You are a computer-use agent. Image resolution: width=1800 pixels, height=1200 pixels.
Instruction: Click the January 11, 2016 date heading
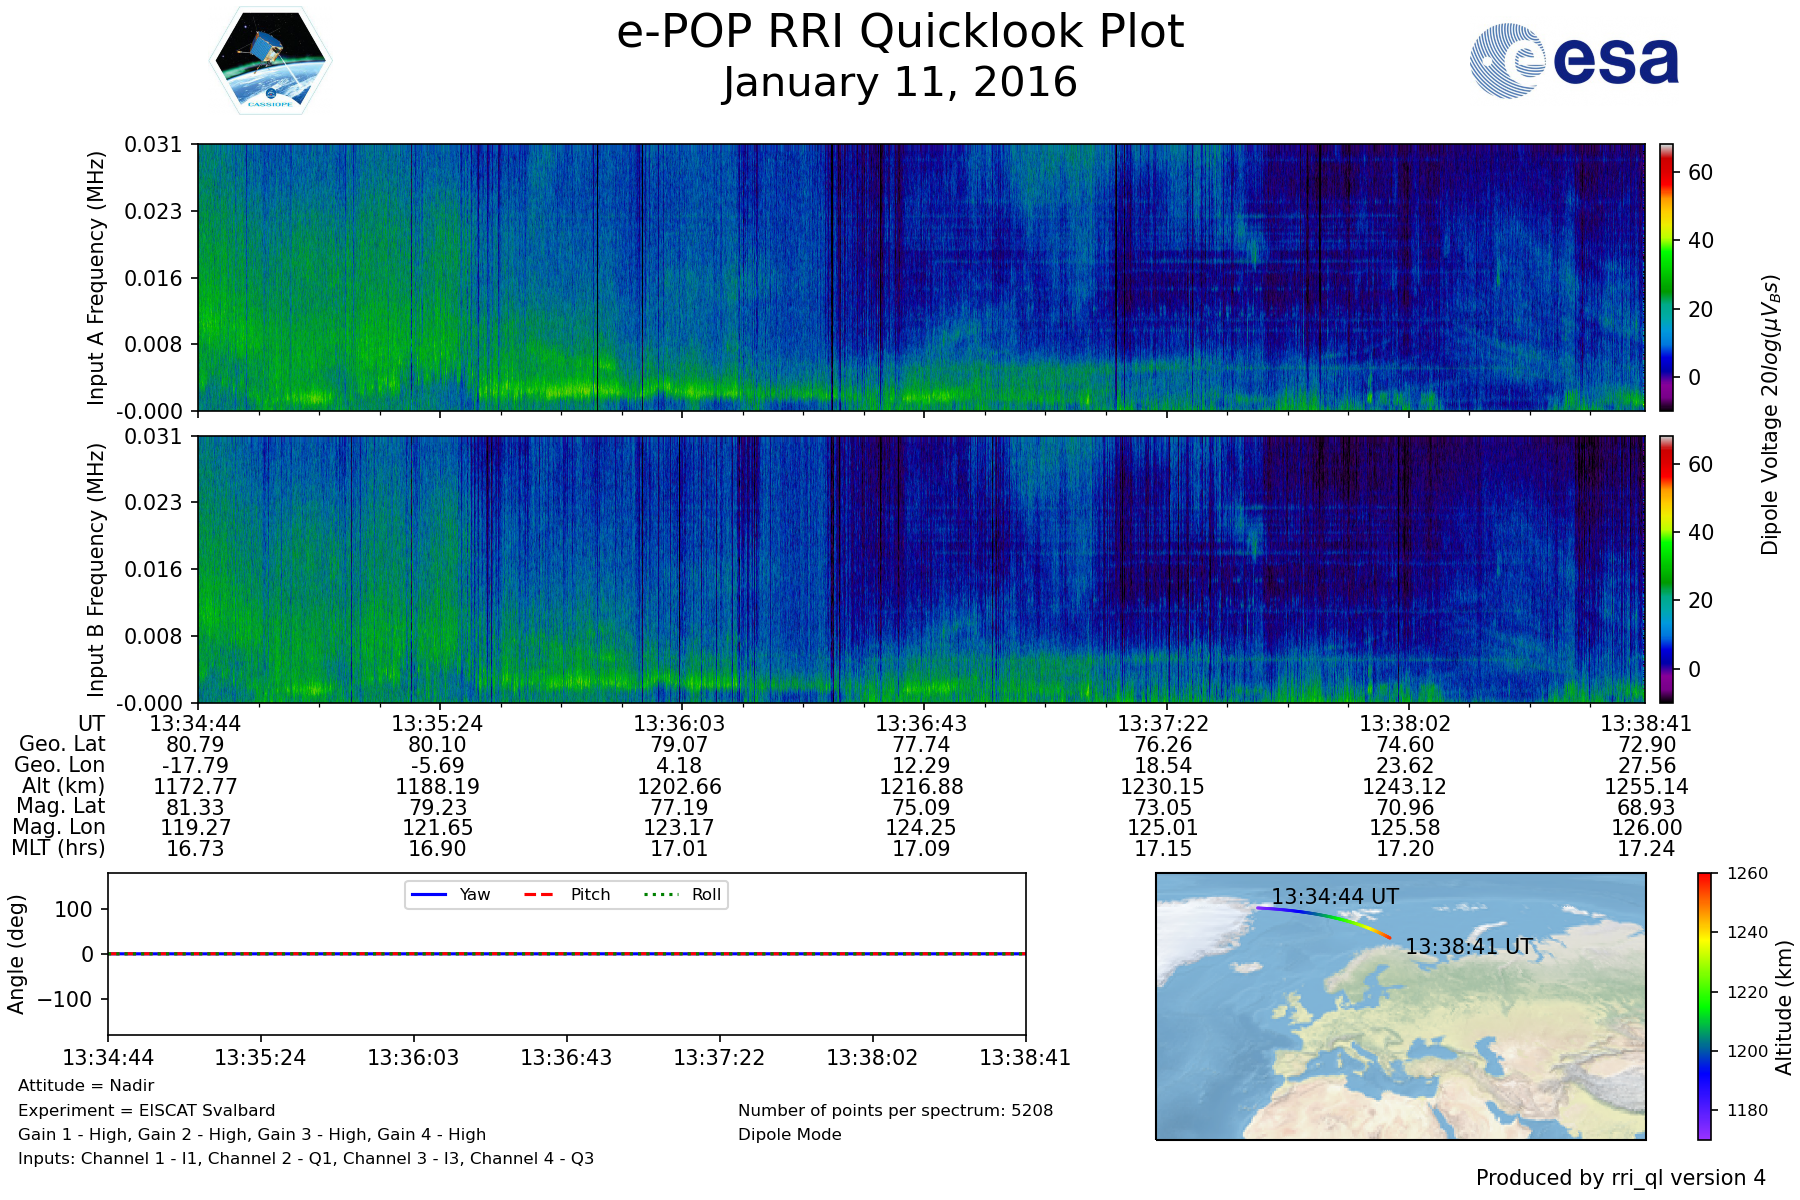900,83
